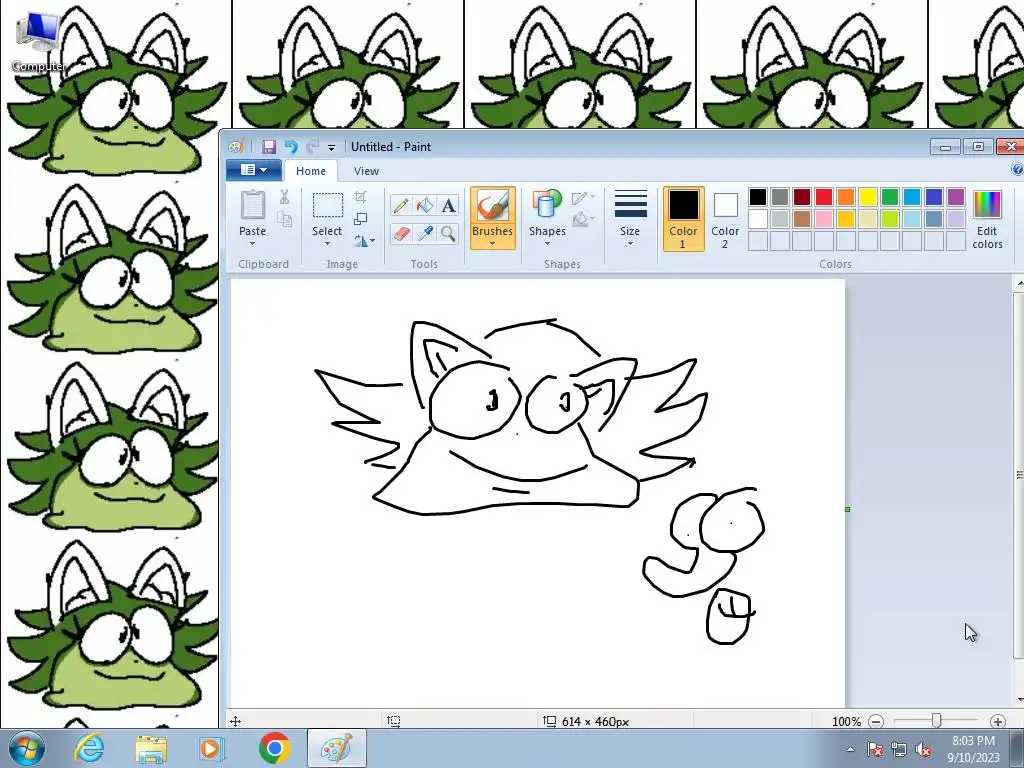Click the 100% zoom level text
Viewport: 1024px width, 768px height.
(x=846, y=722)
